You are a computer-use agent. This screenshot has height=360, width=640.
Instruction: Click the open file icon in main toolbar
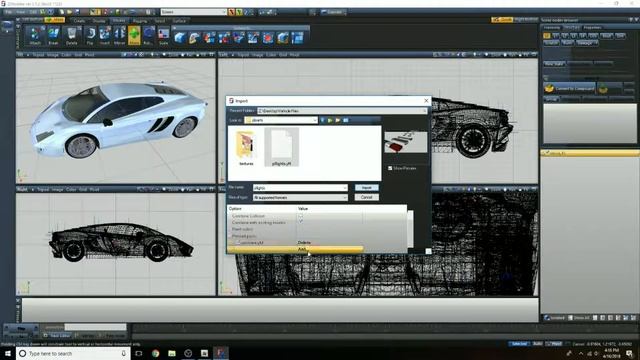[69, 12]
